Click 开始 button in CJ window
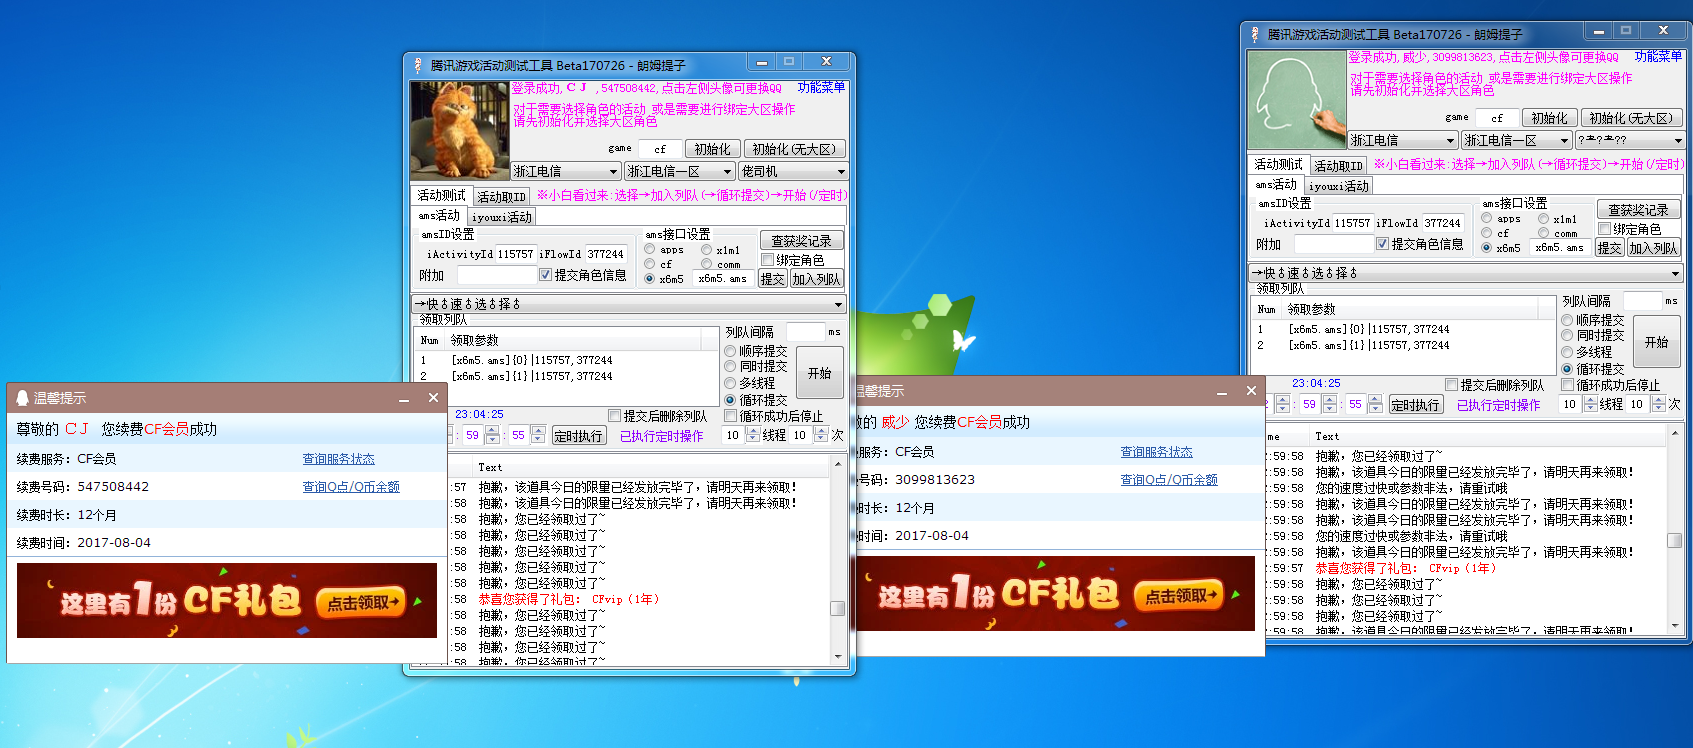This screenshot has height=748, width=1693. coord(820,373)
